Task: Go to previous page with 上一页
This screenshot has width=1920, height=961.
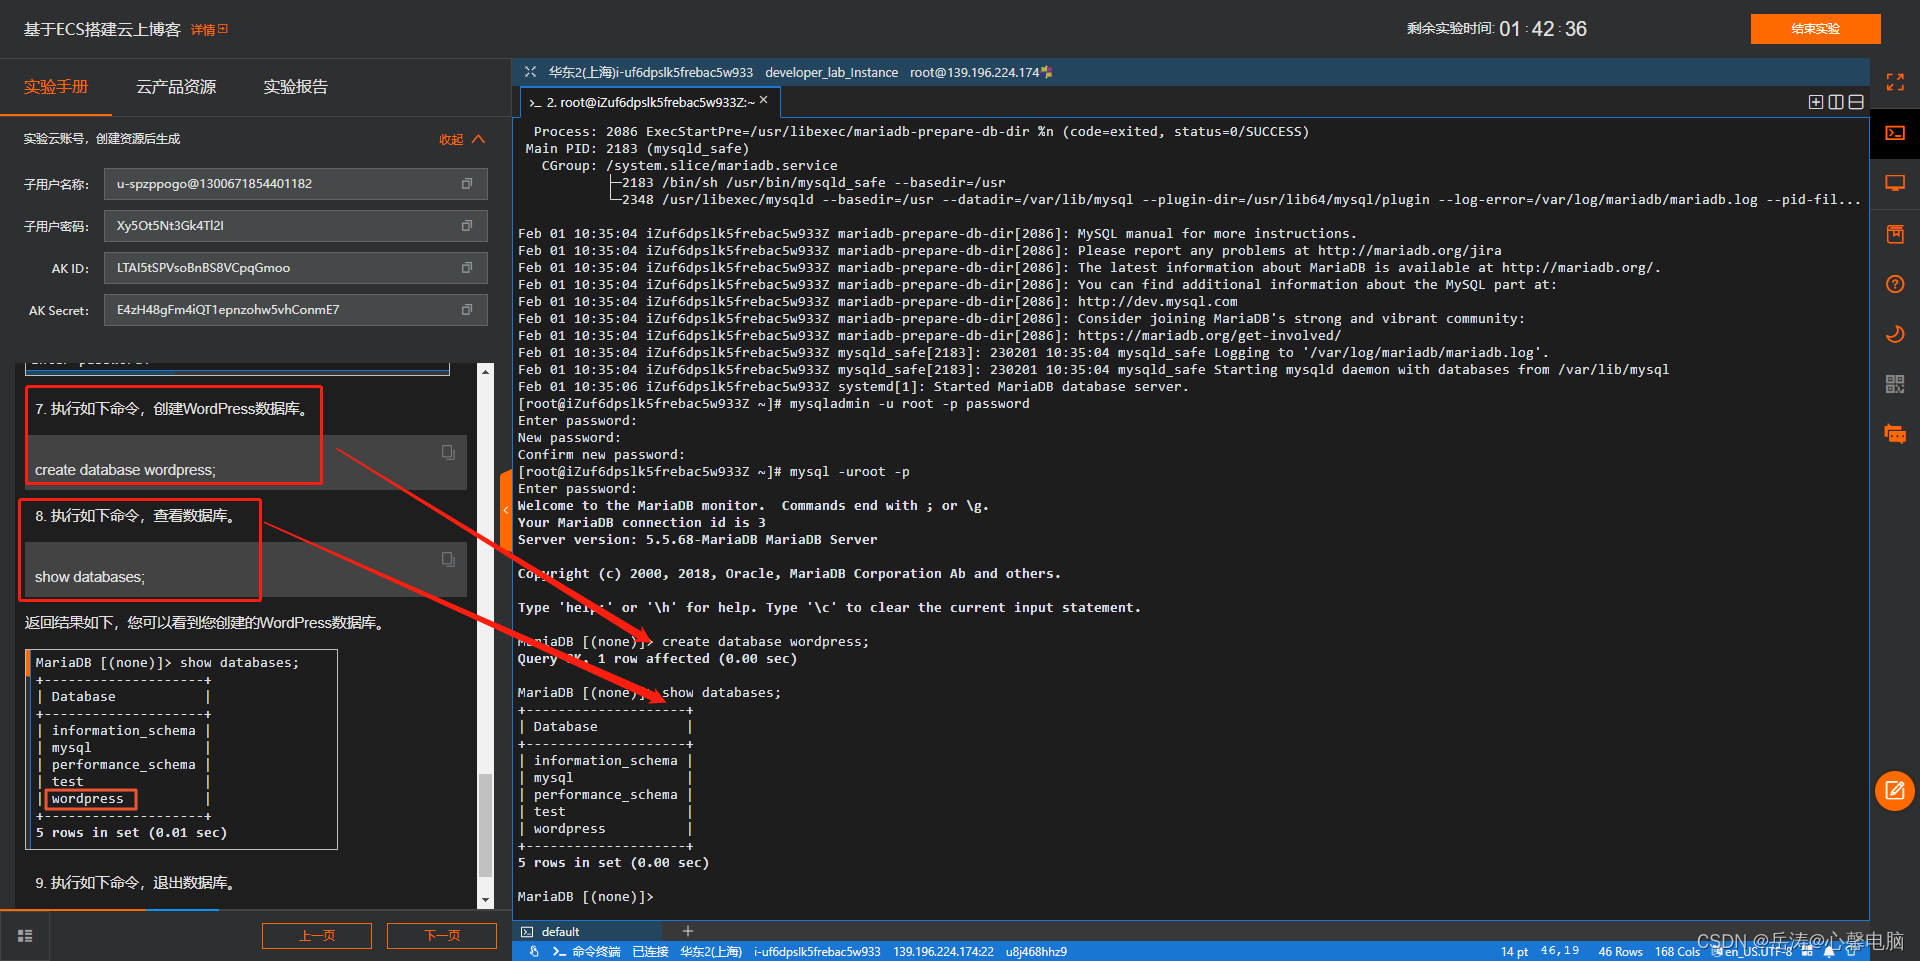Action: point(317,936)
